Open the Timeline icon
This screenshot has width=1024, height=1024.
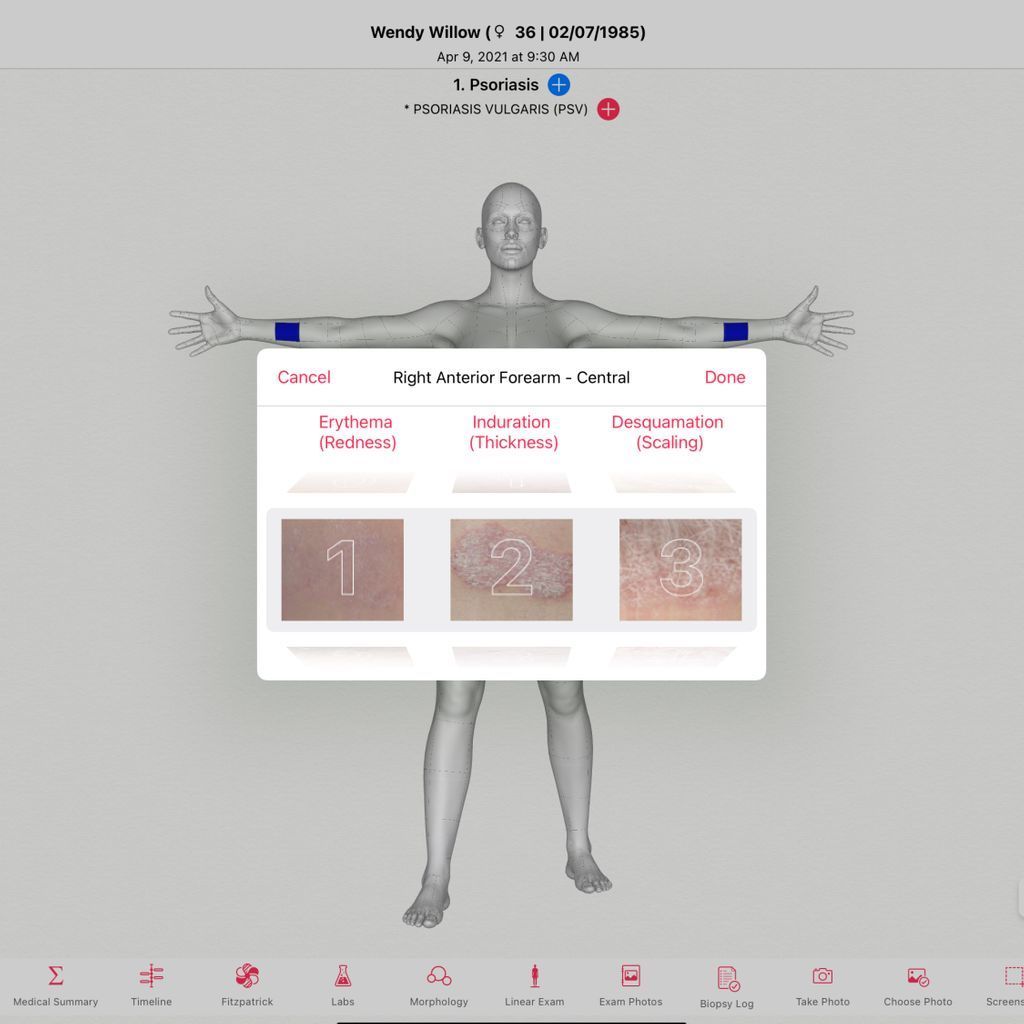[151, 976]
